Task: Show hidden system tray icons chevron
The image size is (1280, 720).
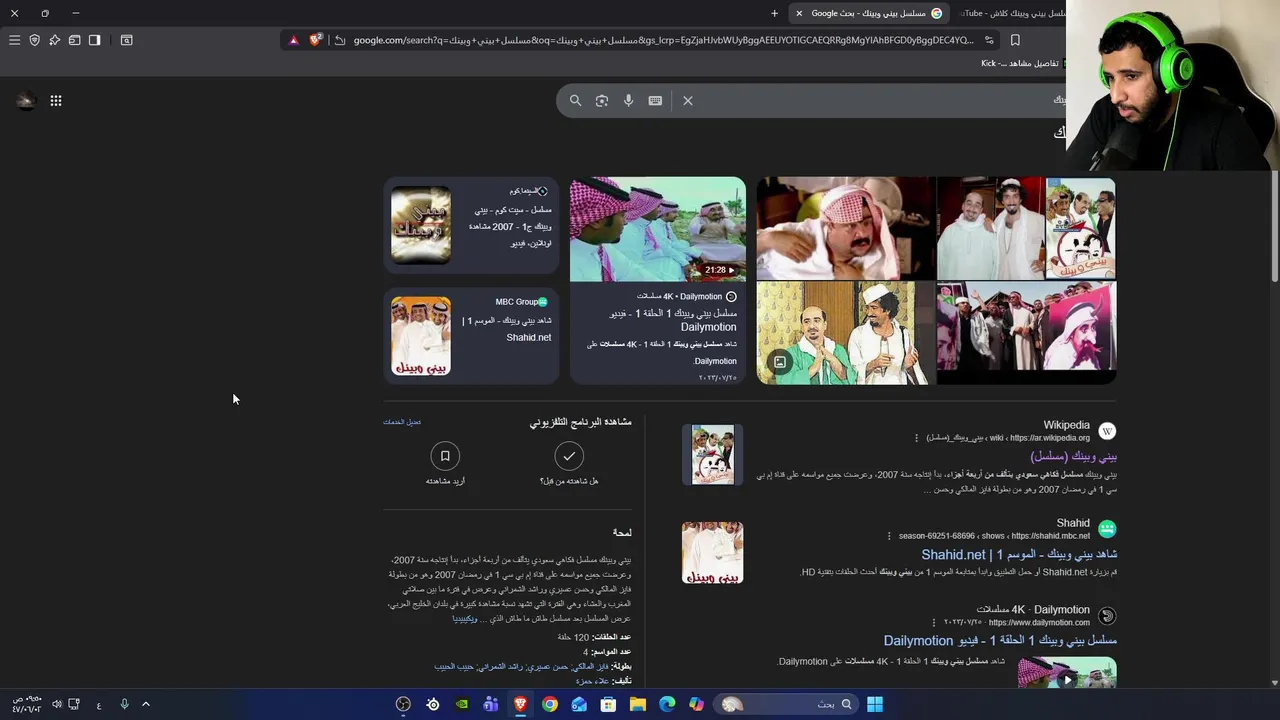Action: tap(145, 704)
